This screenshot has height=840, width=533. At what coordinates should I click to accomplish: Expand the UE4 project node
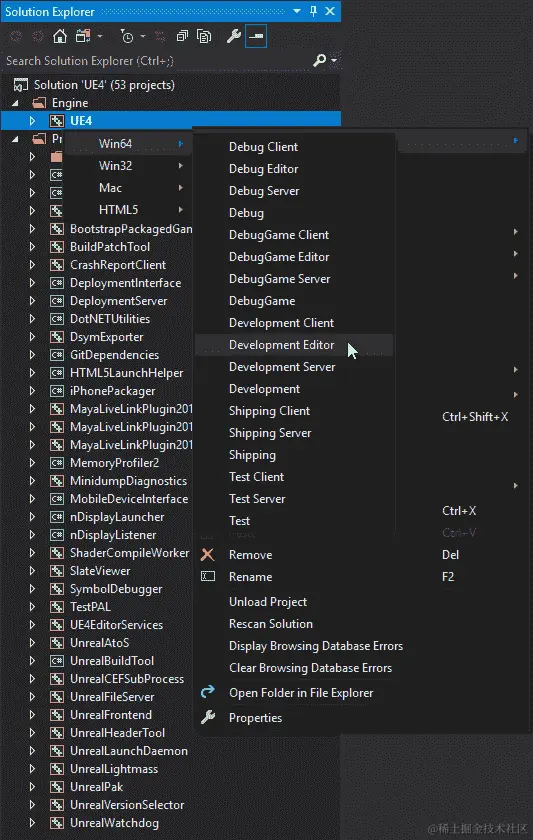tap(32, 121)
